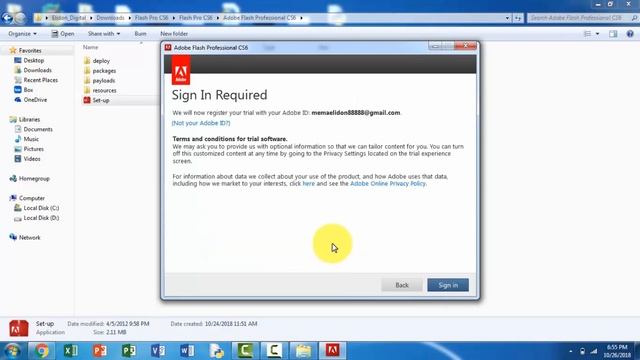Screen dimensions: 640x360
Task: Open PowerPoint from the taskbar
Action: [x=100, y=351]
